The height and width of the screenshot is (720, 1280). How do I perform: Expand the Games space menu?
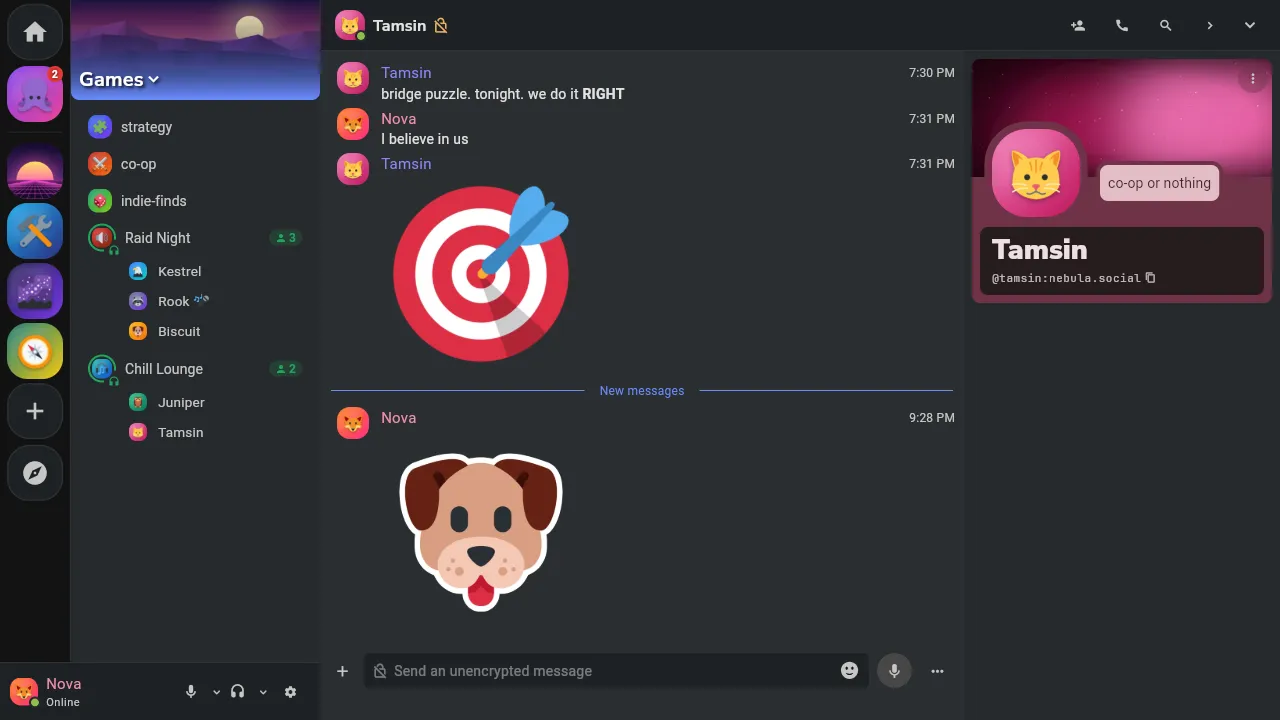(x=119, y=80)
